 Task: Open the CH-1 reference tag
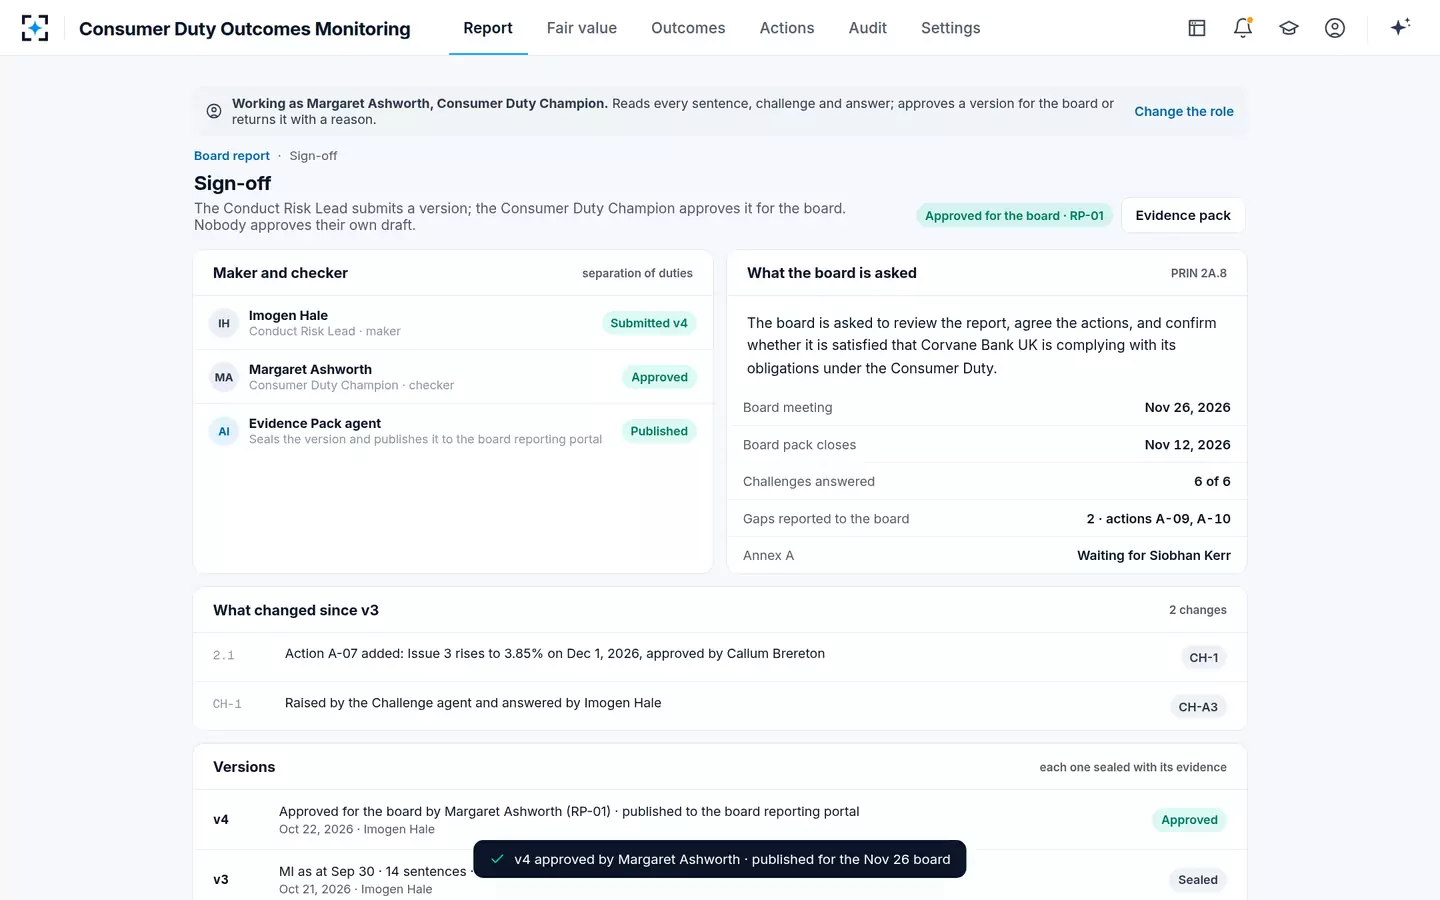click(1204, 657)
